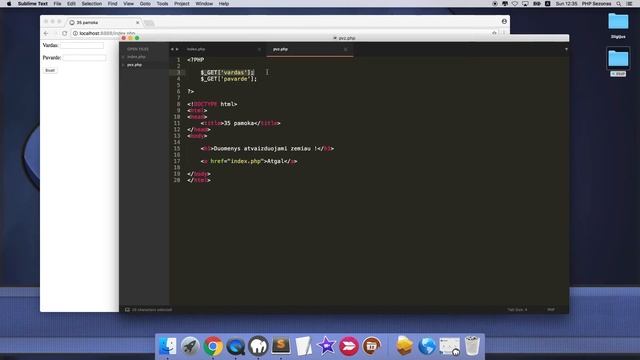Open iMovie star icon in the Dock

326,346
